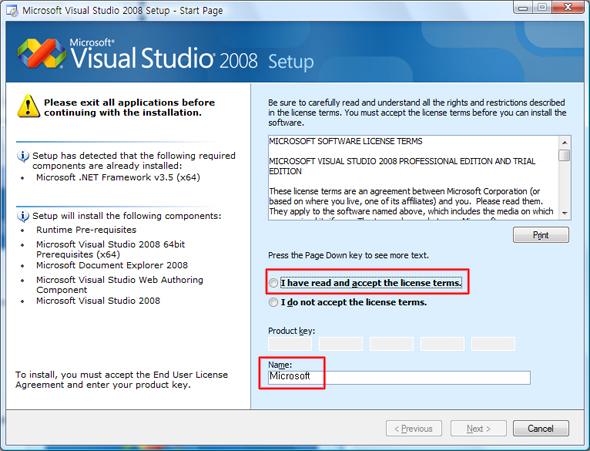
Task: Focus the Name input field
Action: point(399,377)
